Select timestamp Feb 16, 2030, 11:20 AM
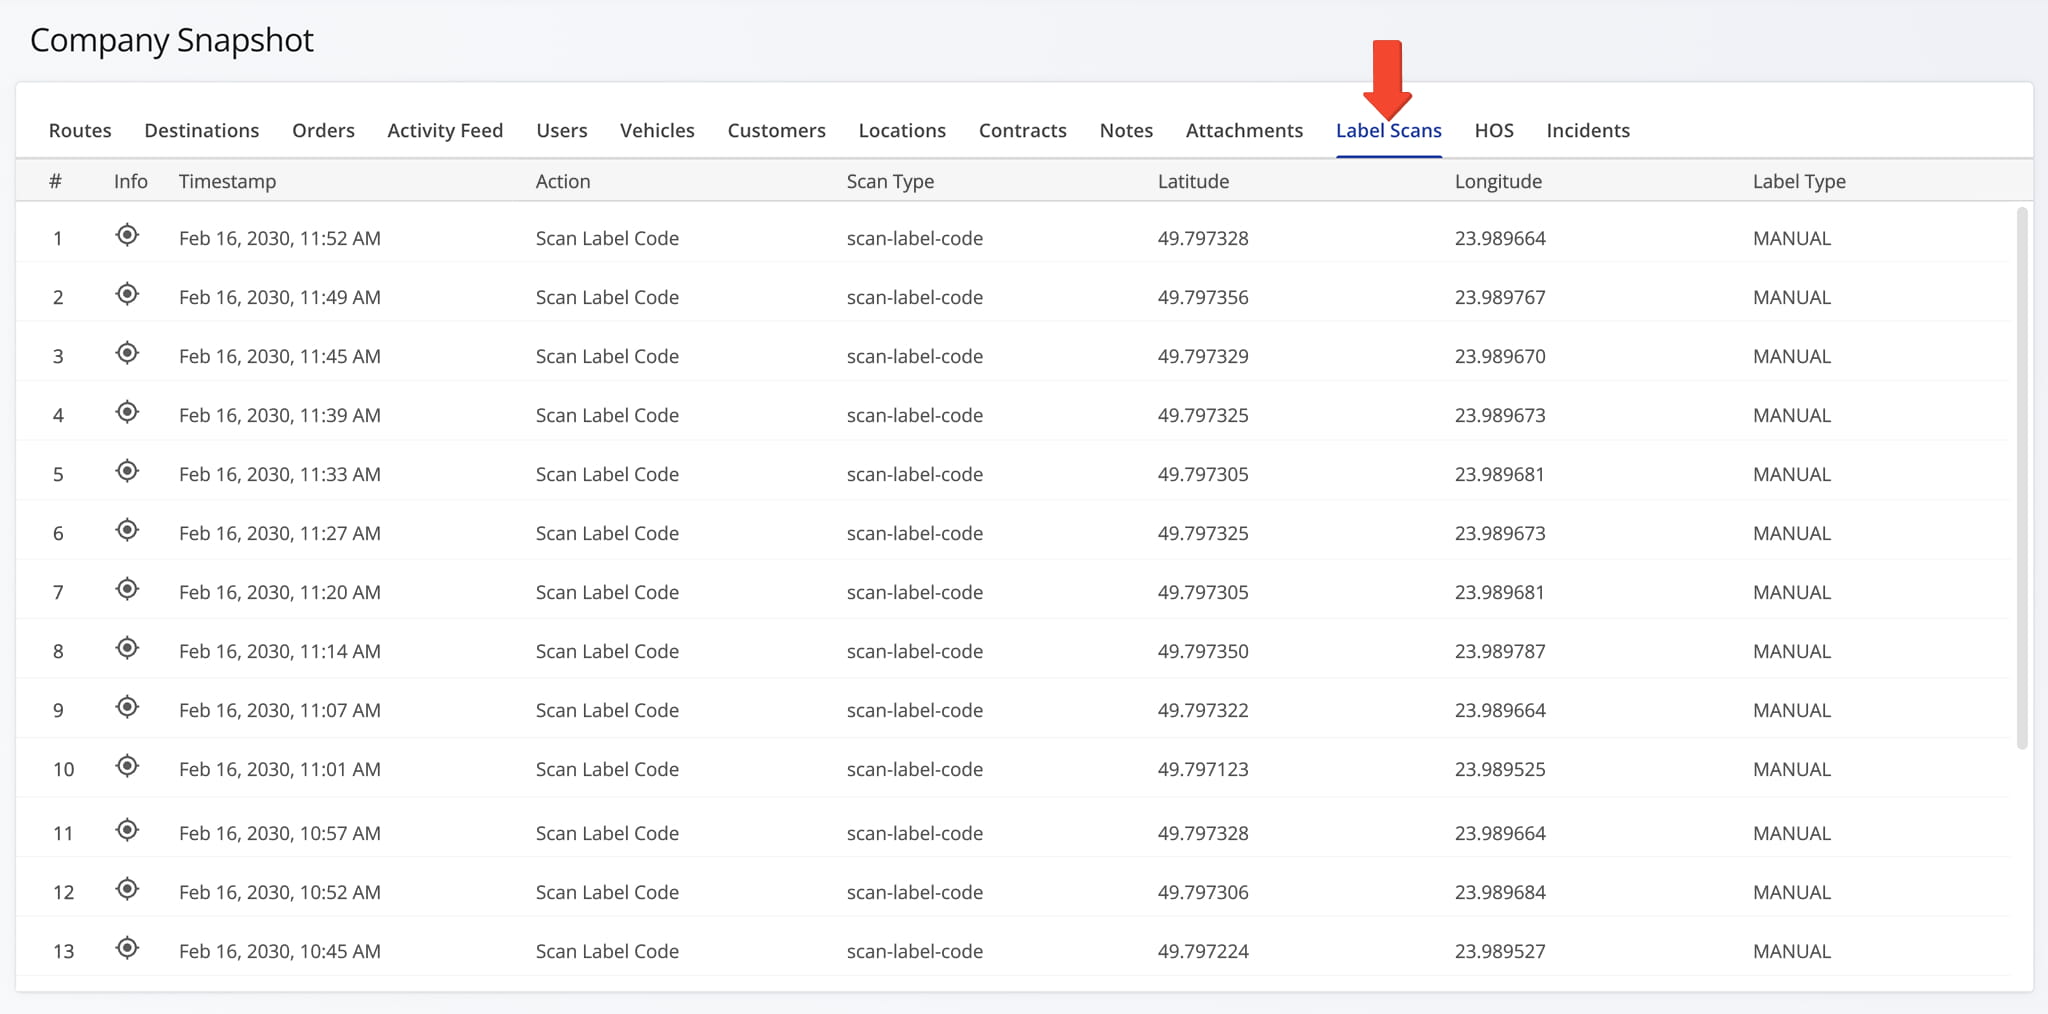The height and width of the screenshot is (1014, 2048). [280, 592]
